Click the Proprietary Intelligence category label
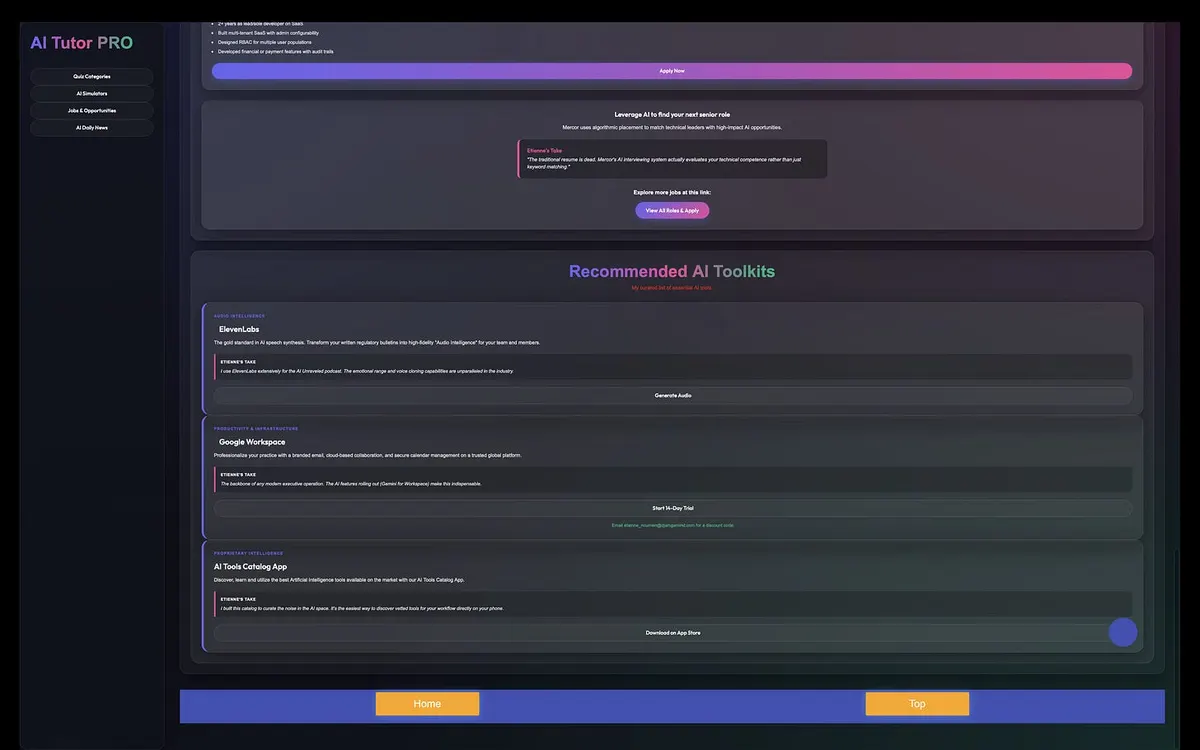The width and height of the screenshot is (1200, 750). (248, 553)
